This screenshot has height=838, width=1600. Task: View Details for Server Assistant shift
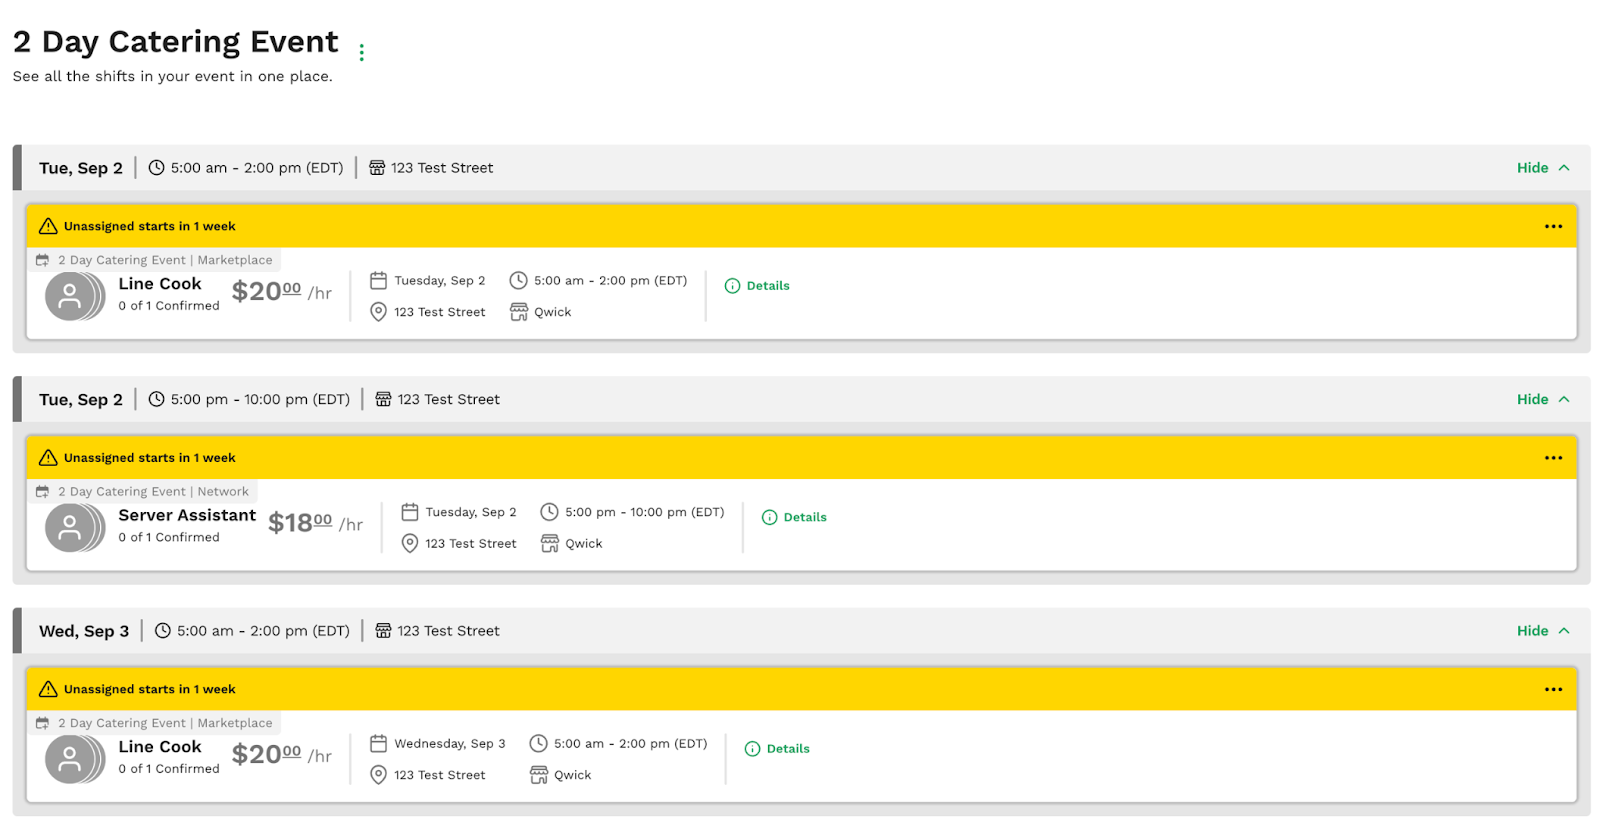pyautogui.click(x=794, y=517)
